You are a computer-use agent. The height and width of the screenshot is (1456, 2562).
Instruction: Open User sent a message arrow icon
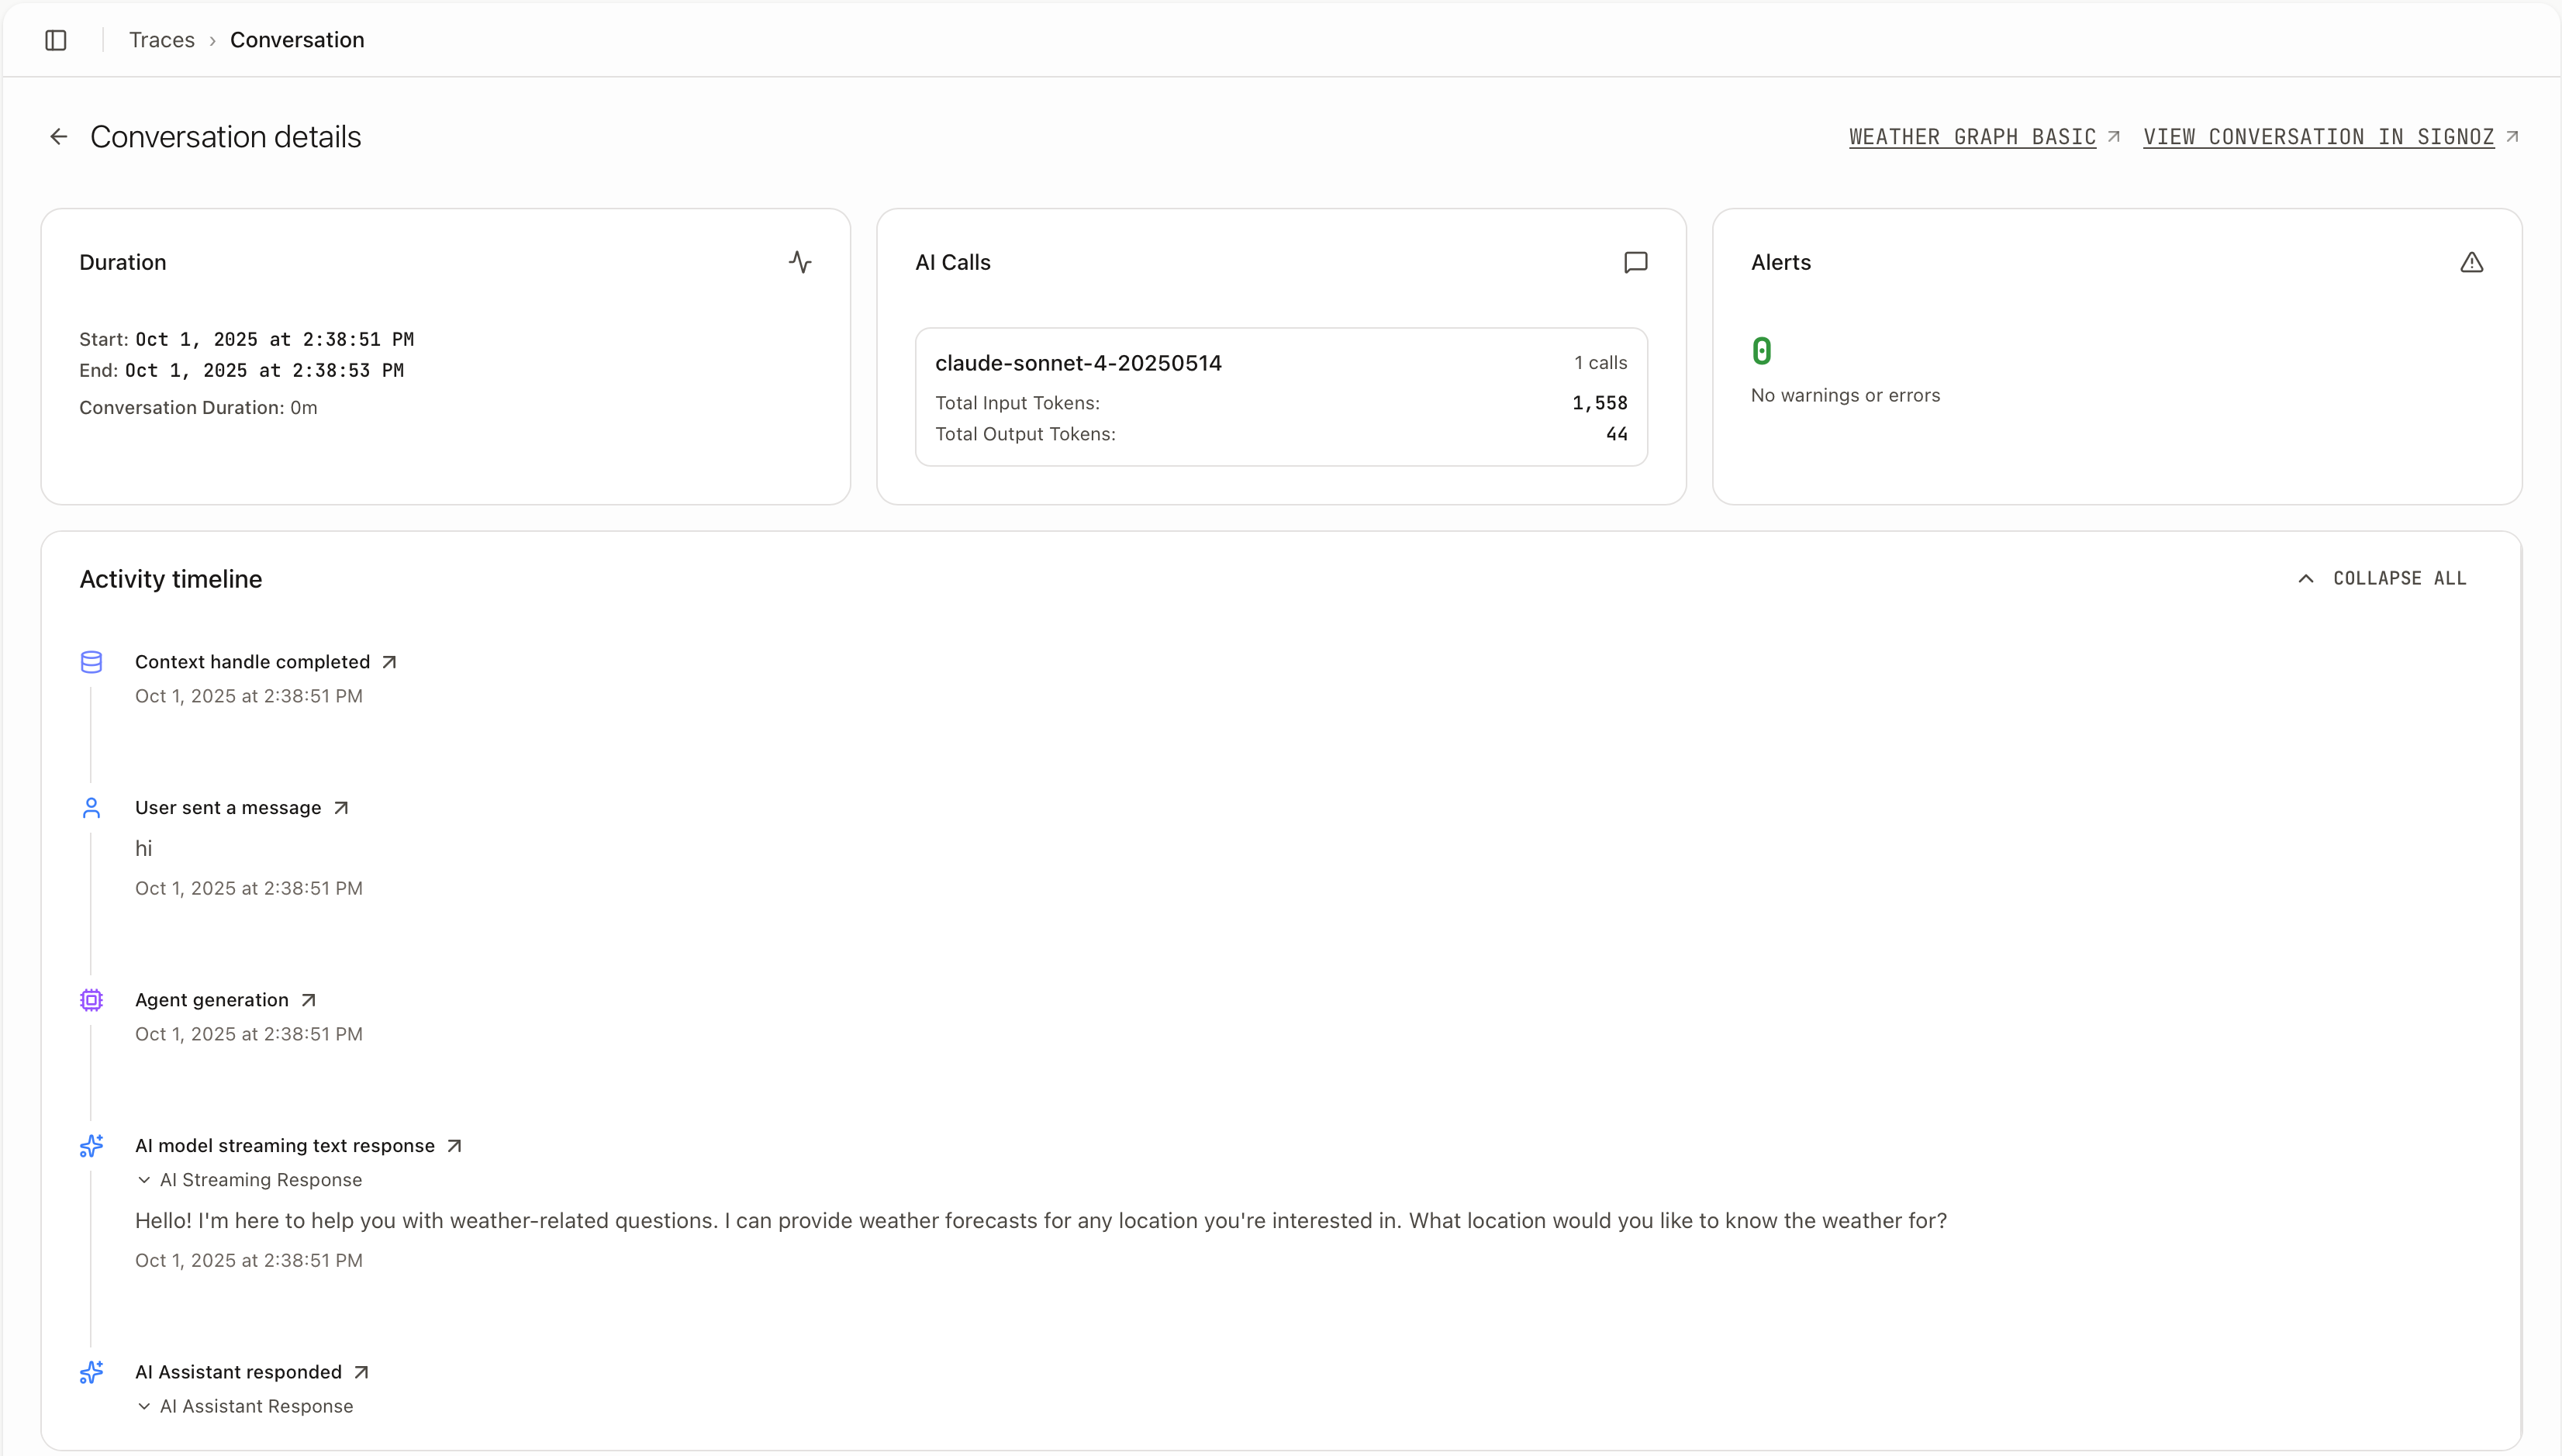pyautogui.click(x=341, y=808)
